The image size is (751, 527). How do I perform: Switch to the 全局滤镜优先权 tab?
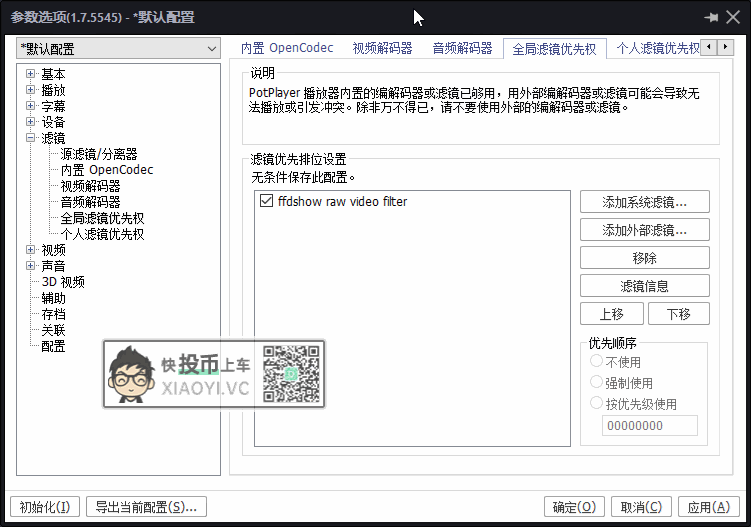click(x=554, y=49)
